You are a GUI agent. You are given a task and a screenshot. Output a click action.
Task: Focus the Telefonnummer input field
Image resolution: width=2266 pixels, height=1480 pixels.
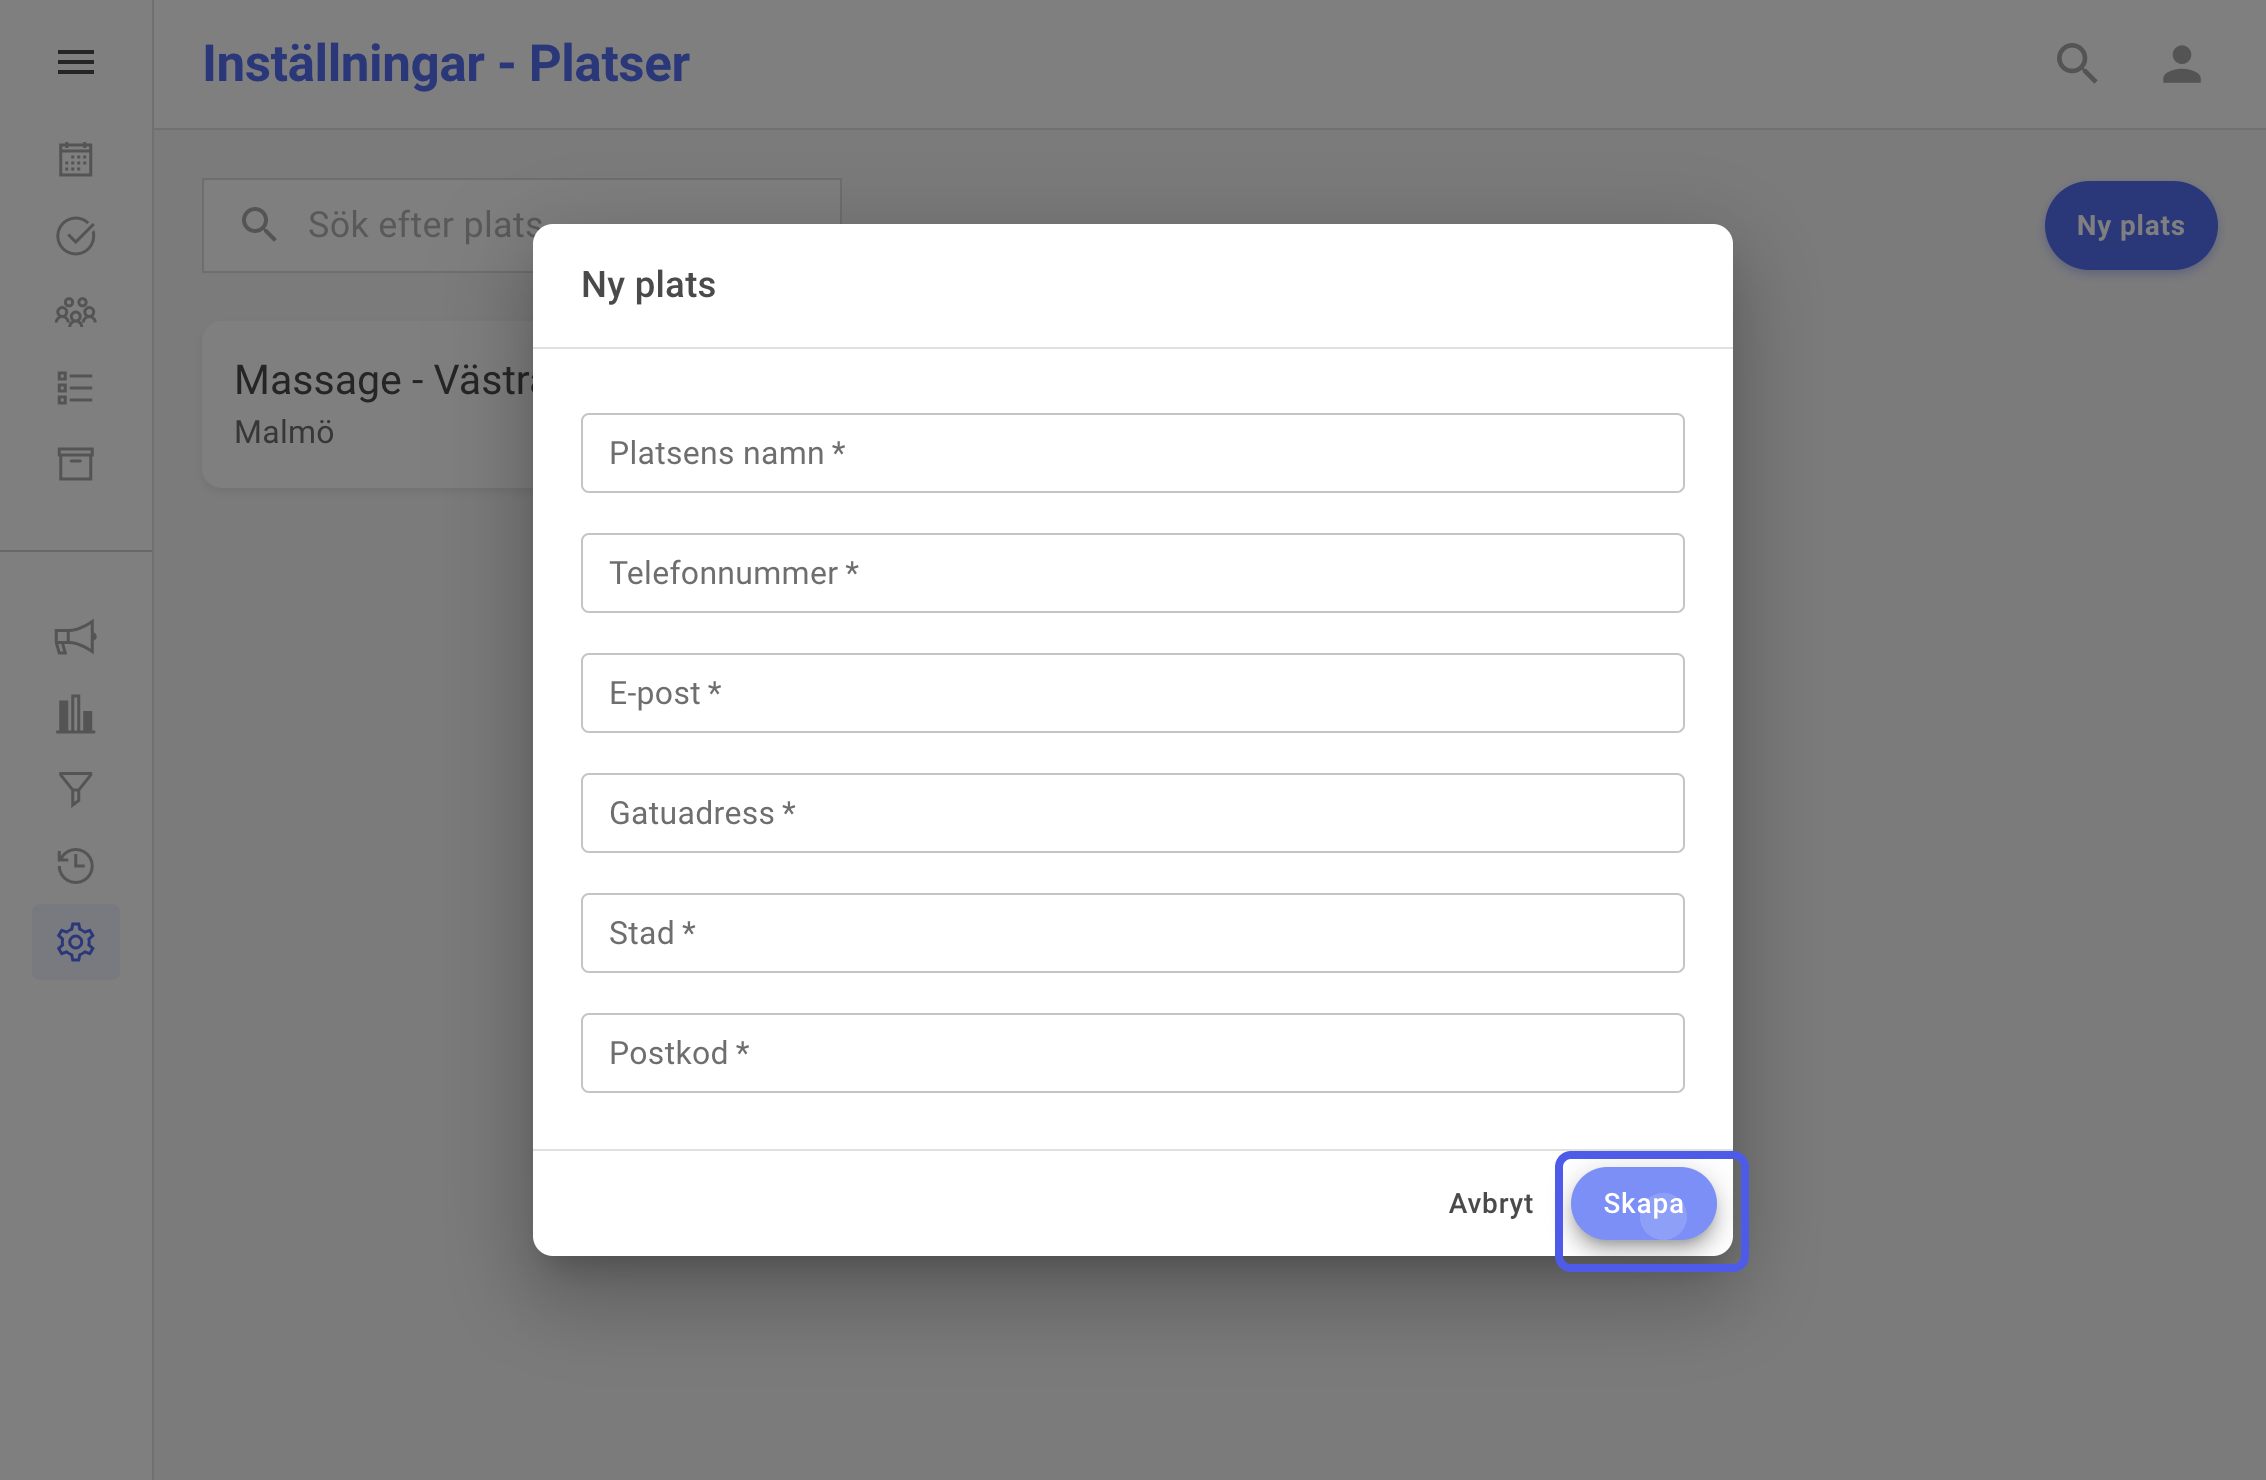pyautogui.click(x=1133, y=573)
